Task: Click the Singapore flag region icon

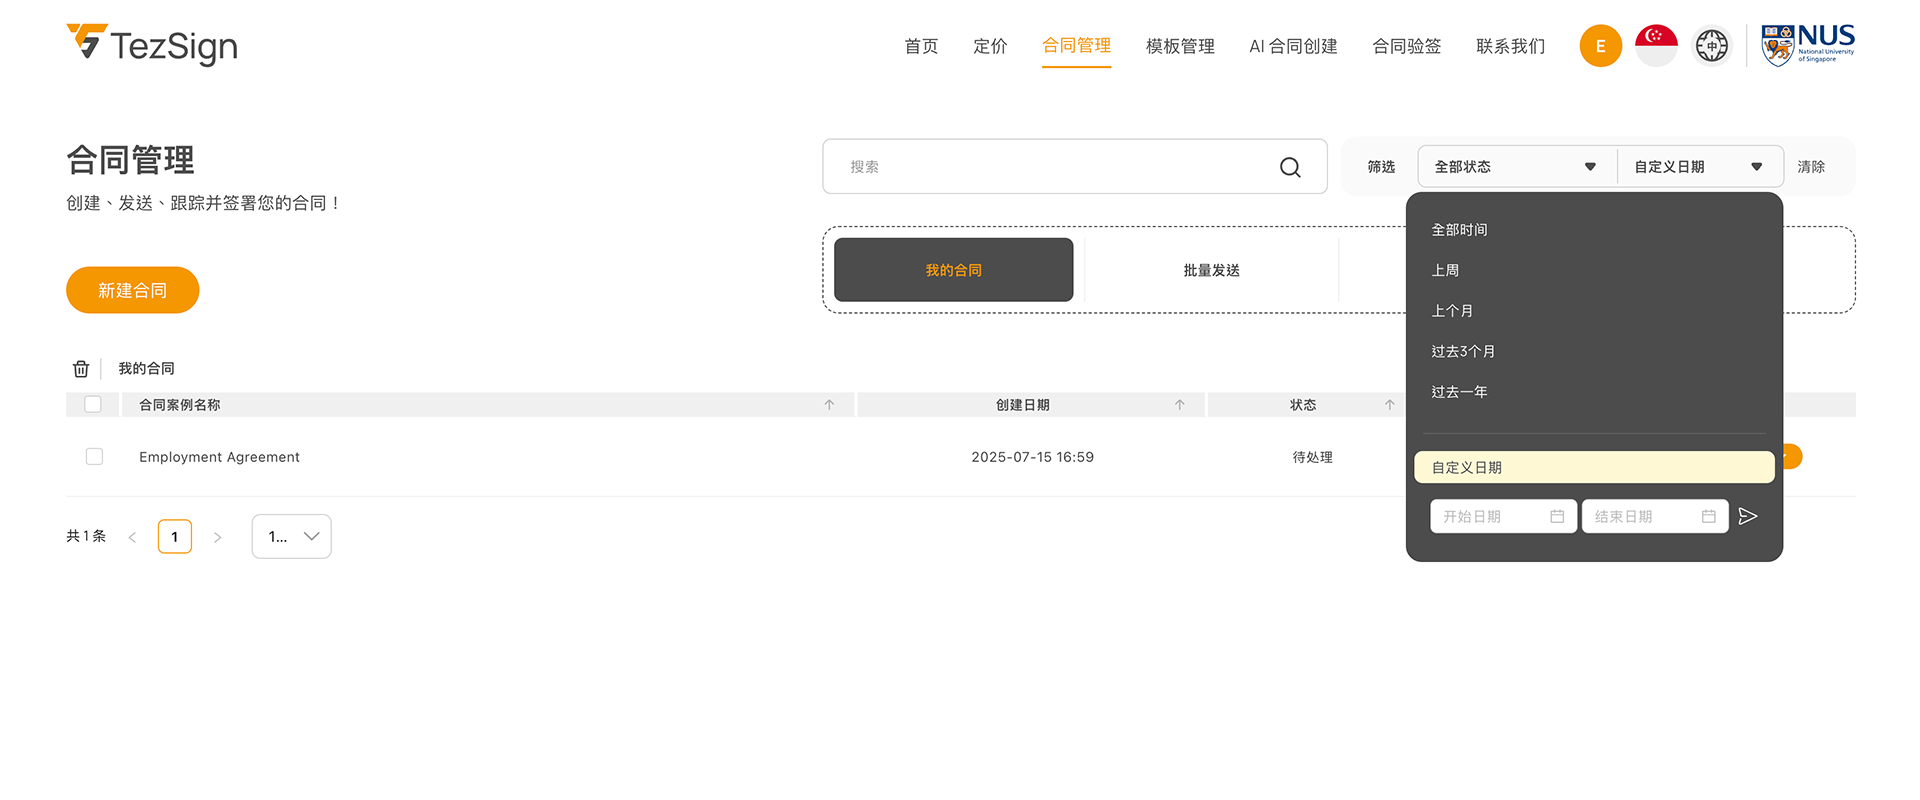Action: [x=1656, y=46]
